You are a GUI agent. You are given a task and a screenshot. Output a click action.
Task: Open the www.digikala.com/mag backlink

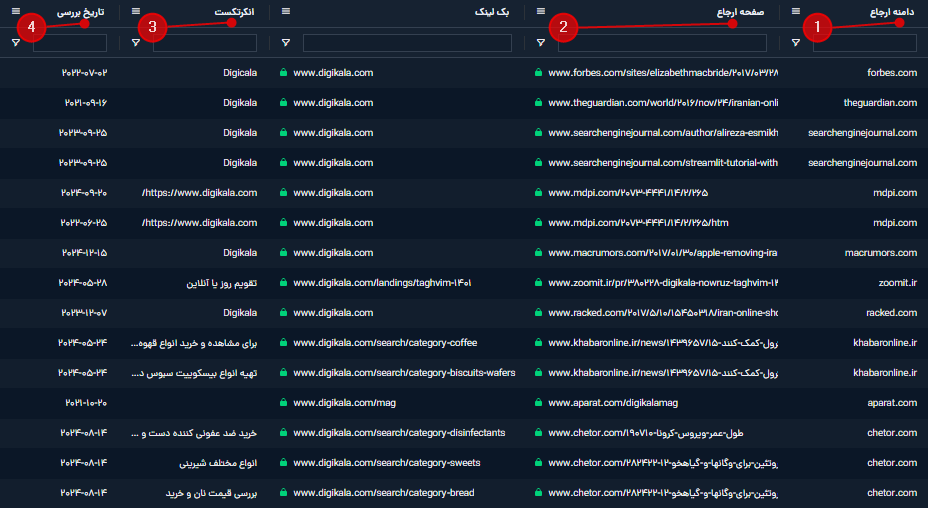point(344,403)
